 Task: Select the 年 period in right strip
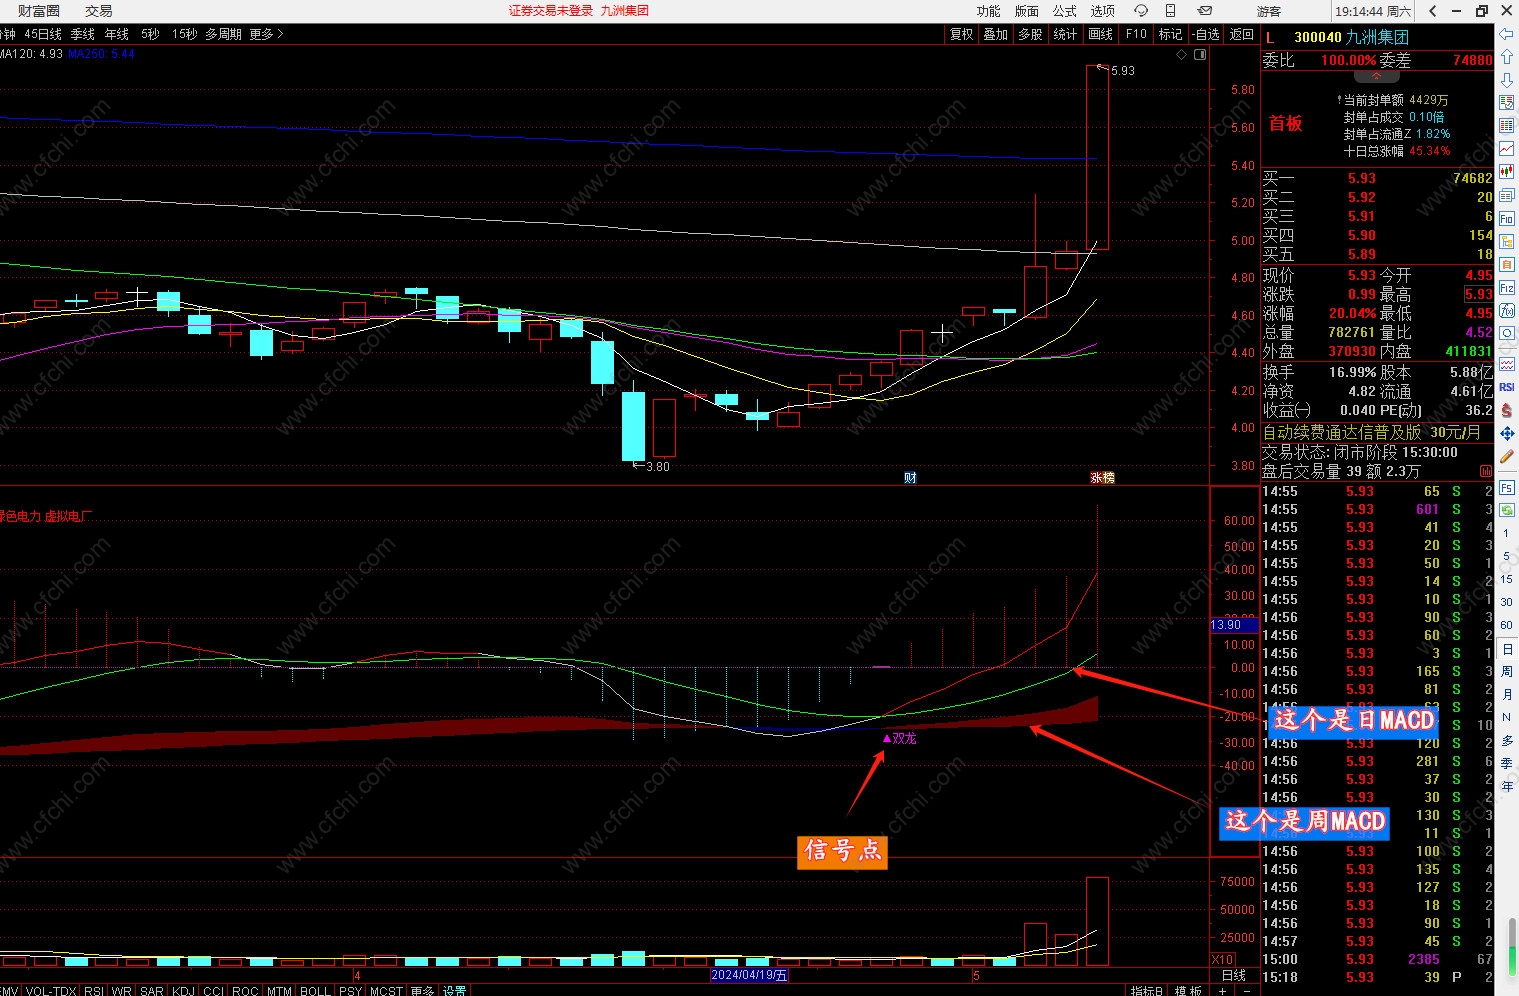(1506, 786)
